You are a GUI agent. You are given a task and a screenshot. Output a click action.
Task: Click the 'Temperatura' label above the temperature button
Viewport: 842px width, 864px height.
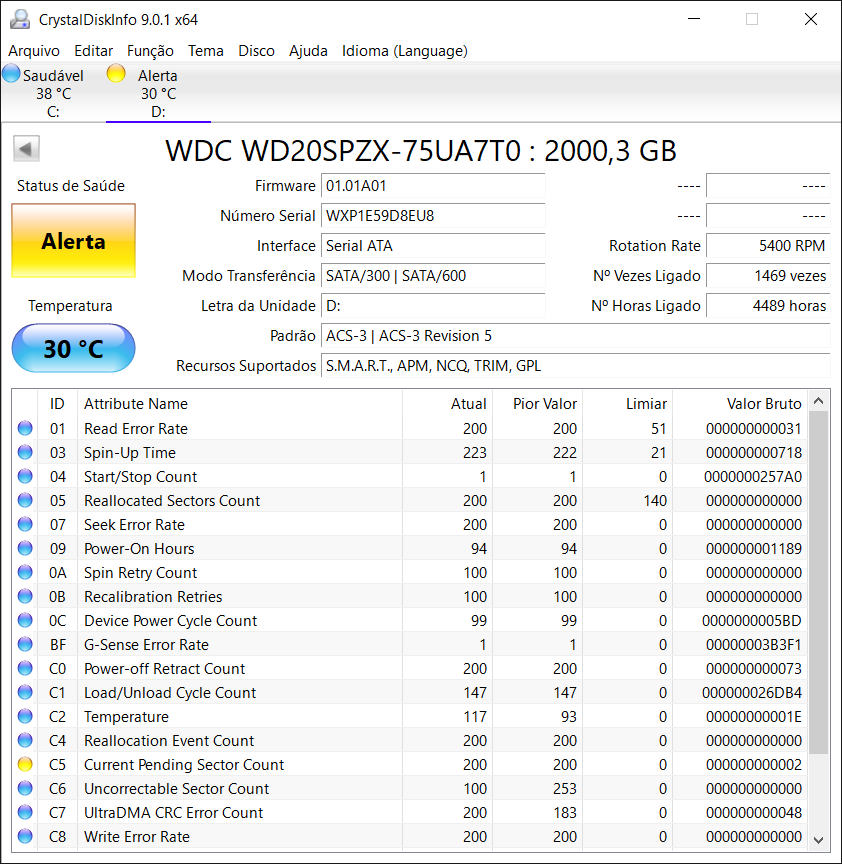pos(71,306)
